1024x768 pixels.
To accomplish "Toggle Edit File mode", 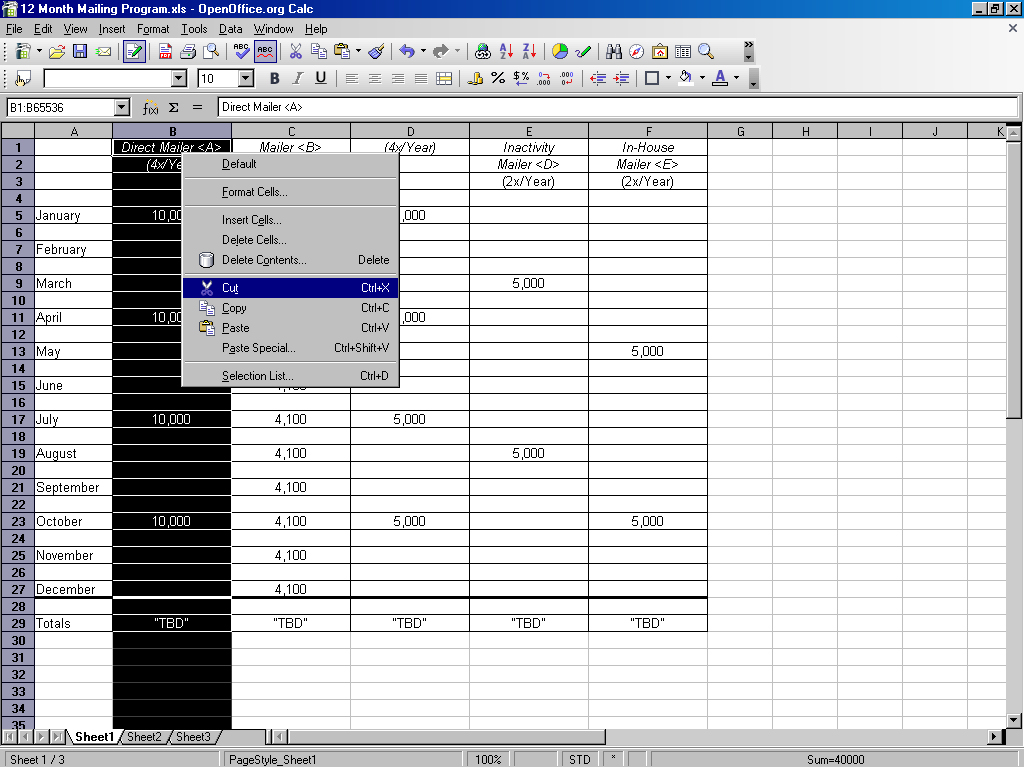I will 134,51.
